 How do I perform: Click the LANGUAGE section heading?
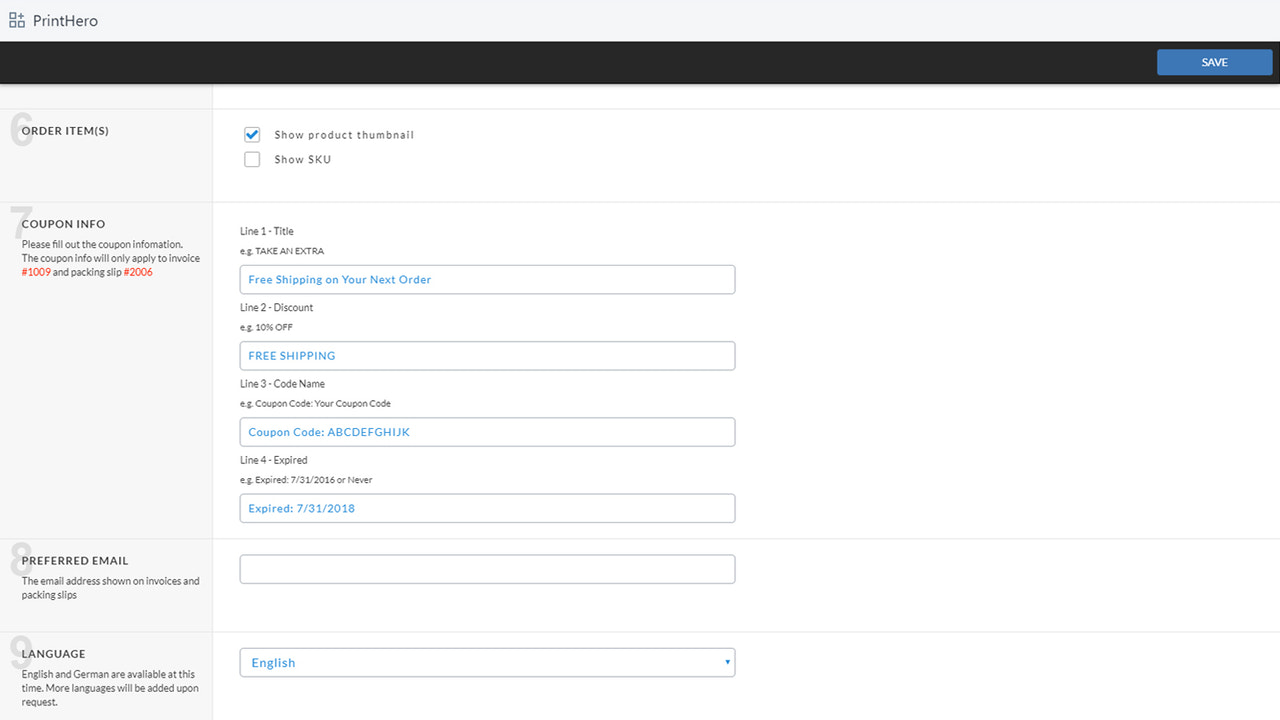pos(53,653)
